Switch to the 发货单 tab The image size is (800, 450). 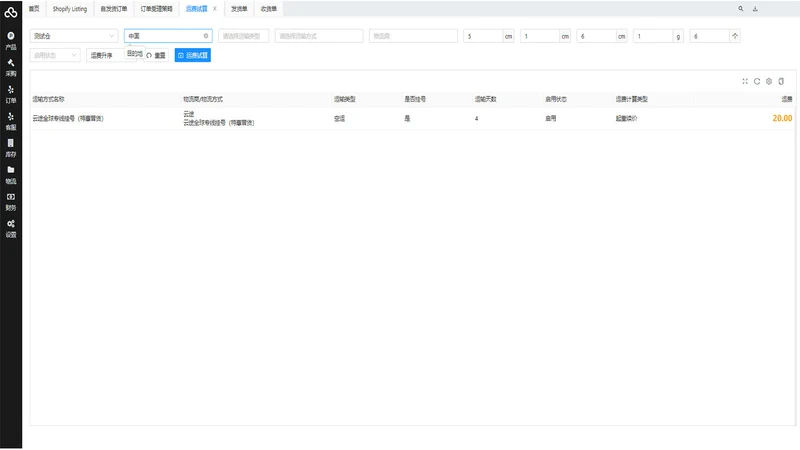pos(239,9)
